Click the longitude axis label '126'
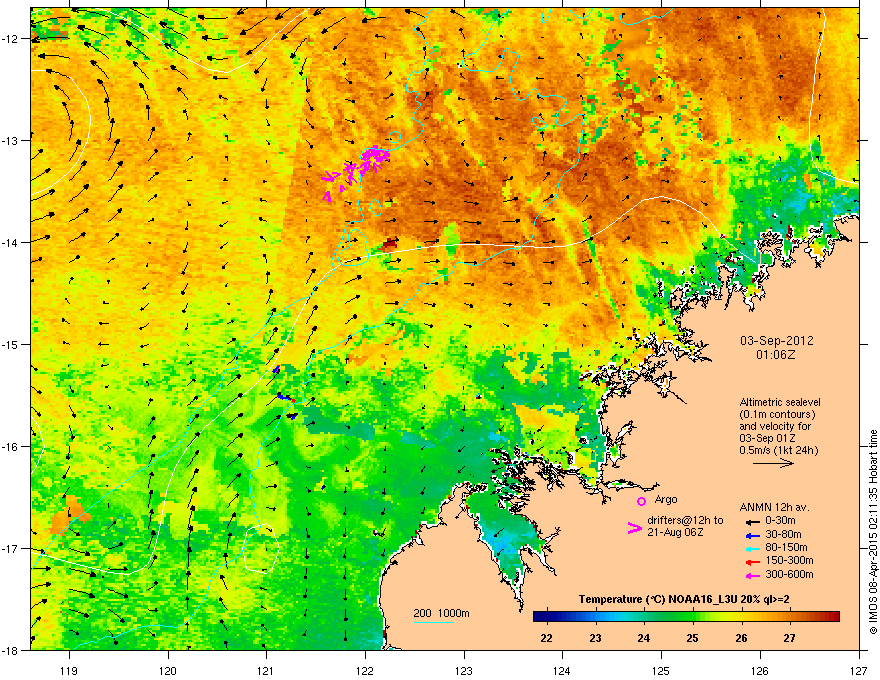 pyautogui.click(x=760, y=671)
